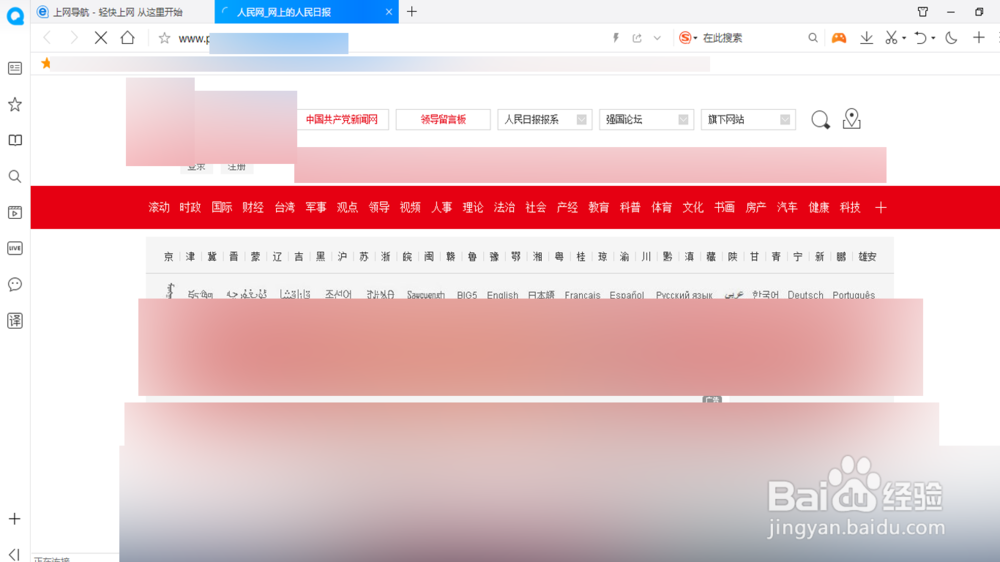Viewport: 1000px width, 562px height.
Task: Click the search box magnifier icon
Action: [812, 38]
